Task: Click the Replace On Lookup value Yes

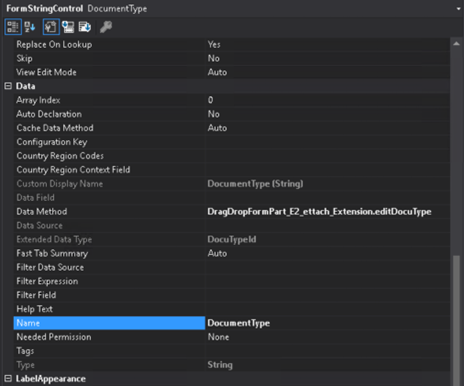Action: (214, 44)
